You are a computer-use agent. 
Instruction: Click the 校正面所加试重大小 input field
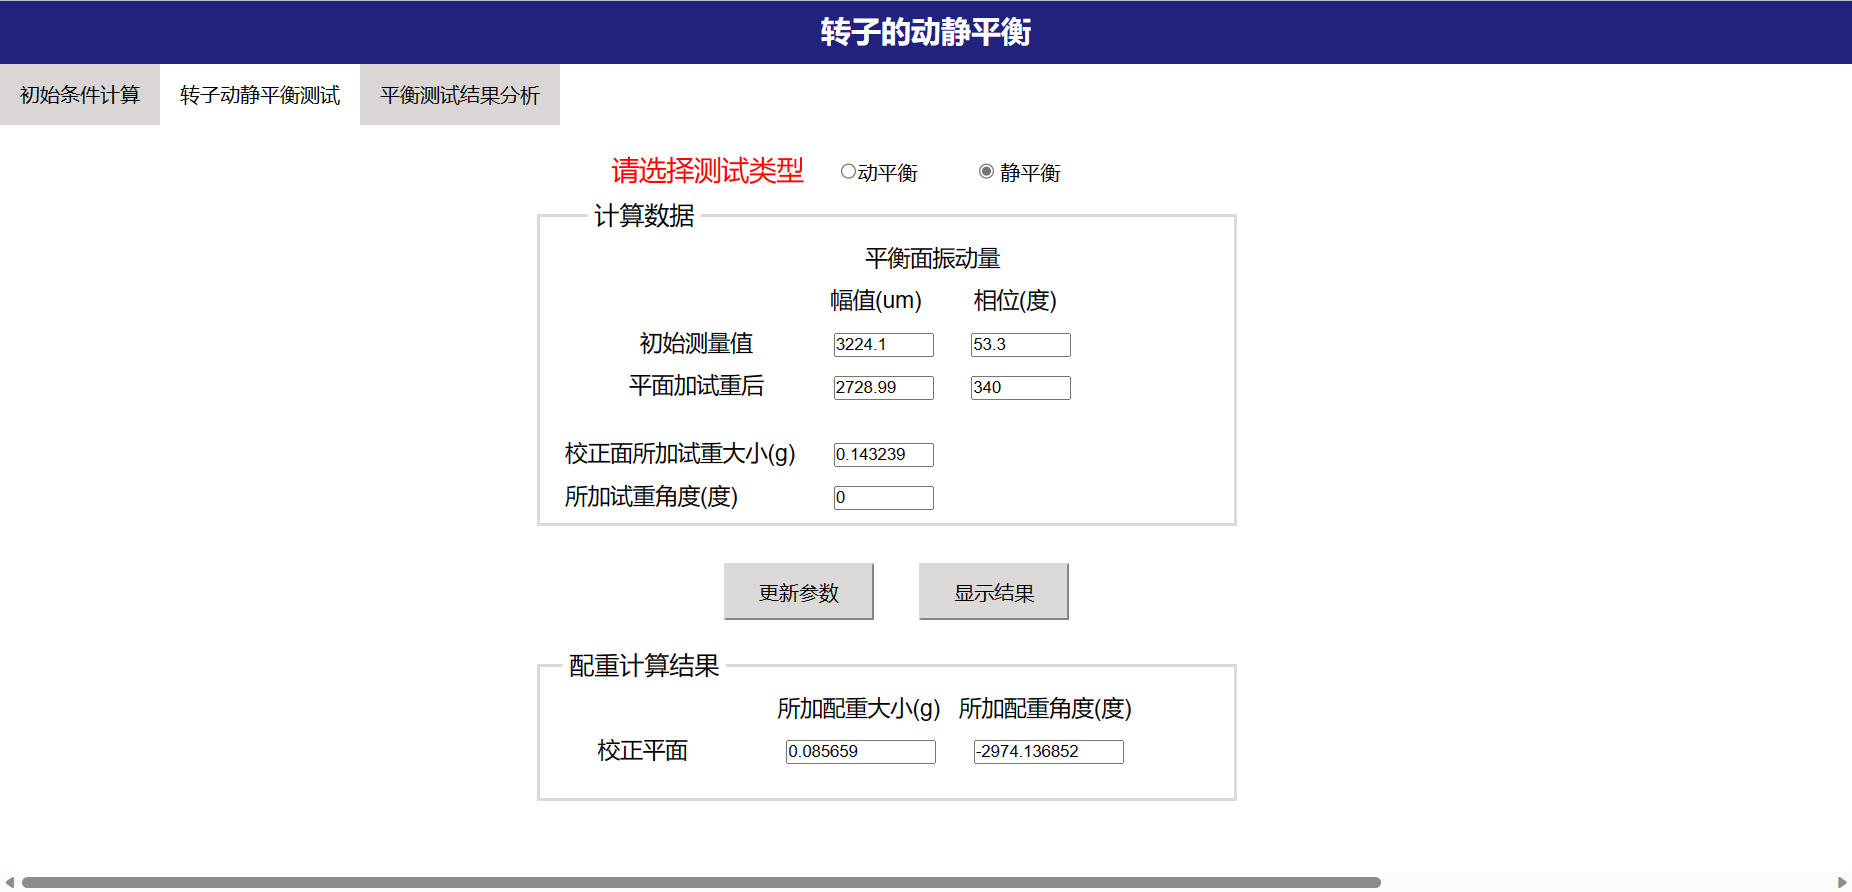(x=883, y=455)
